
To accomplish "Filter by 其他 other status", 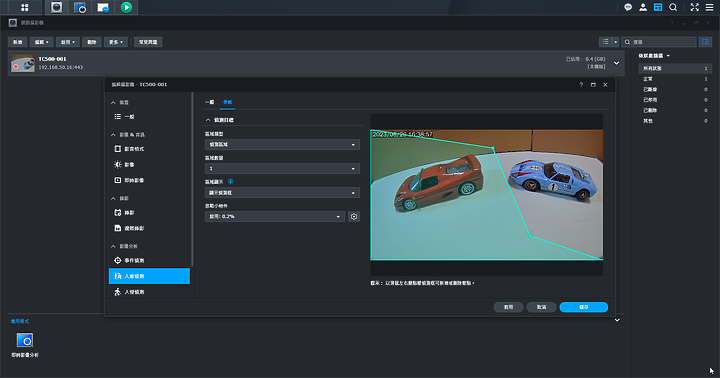I will coord(675,121).
